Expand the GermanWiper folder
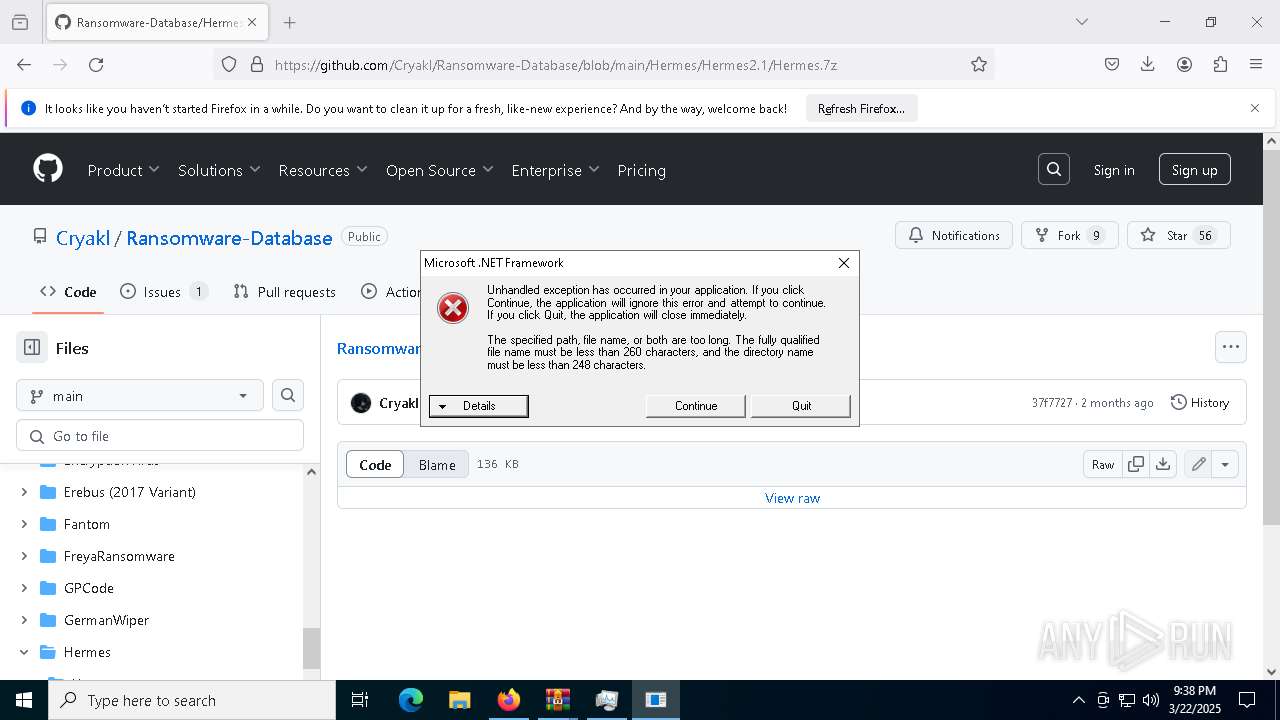 (24, 620)
